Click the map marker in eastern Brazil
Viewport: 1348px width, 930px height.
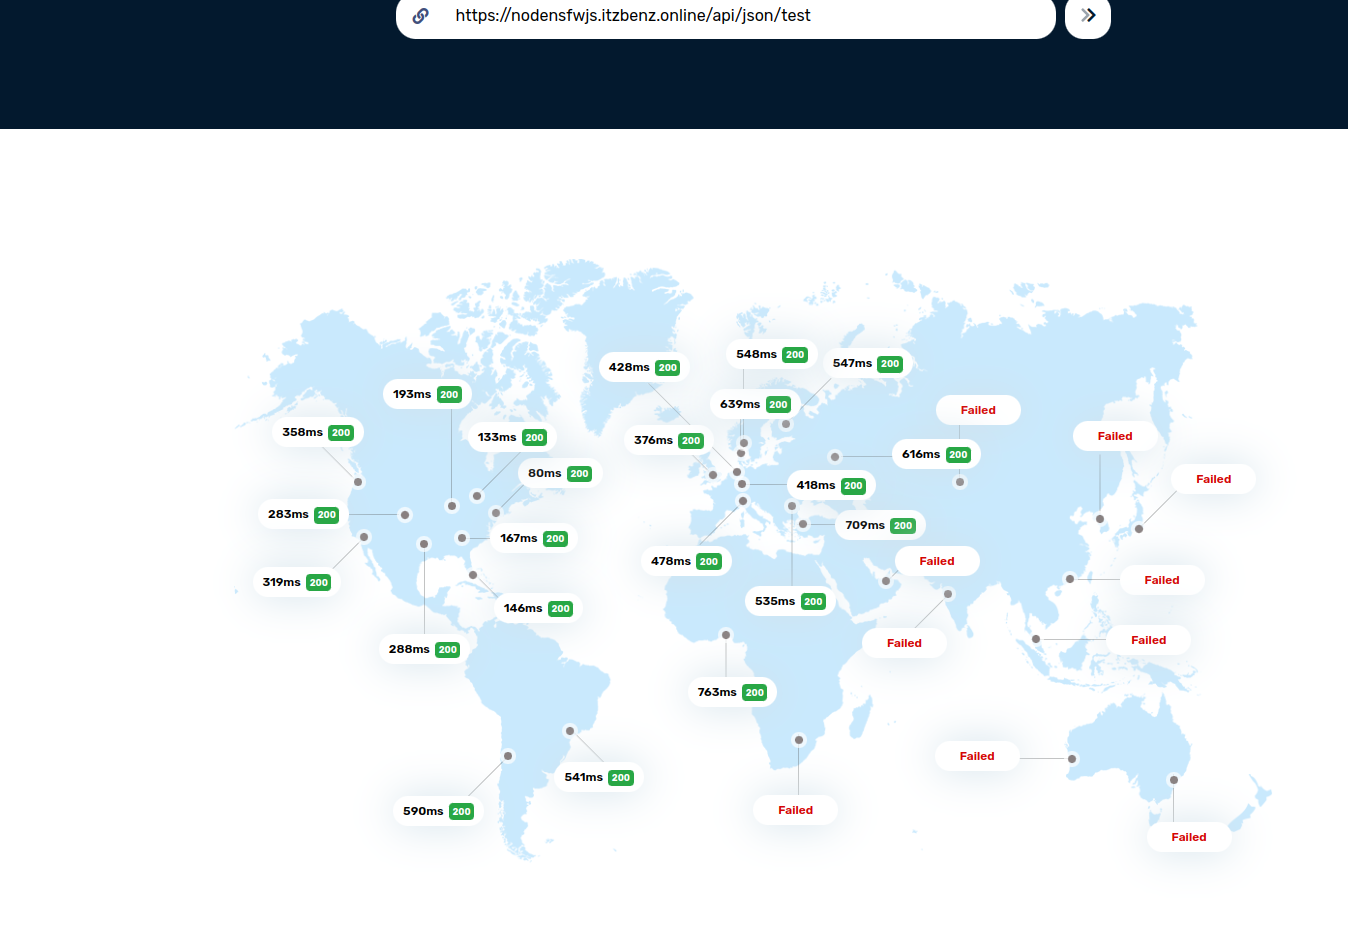point(570,731)
